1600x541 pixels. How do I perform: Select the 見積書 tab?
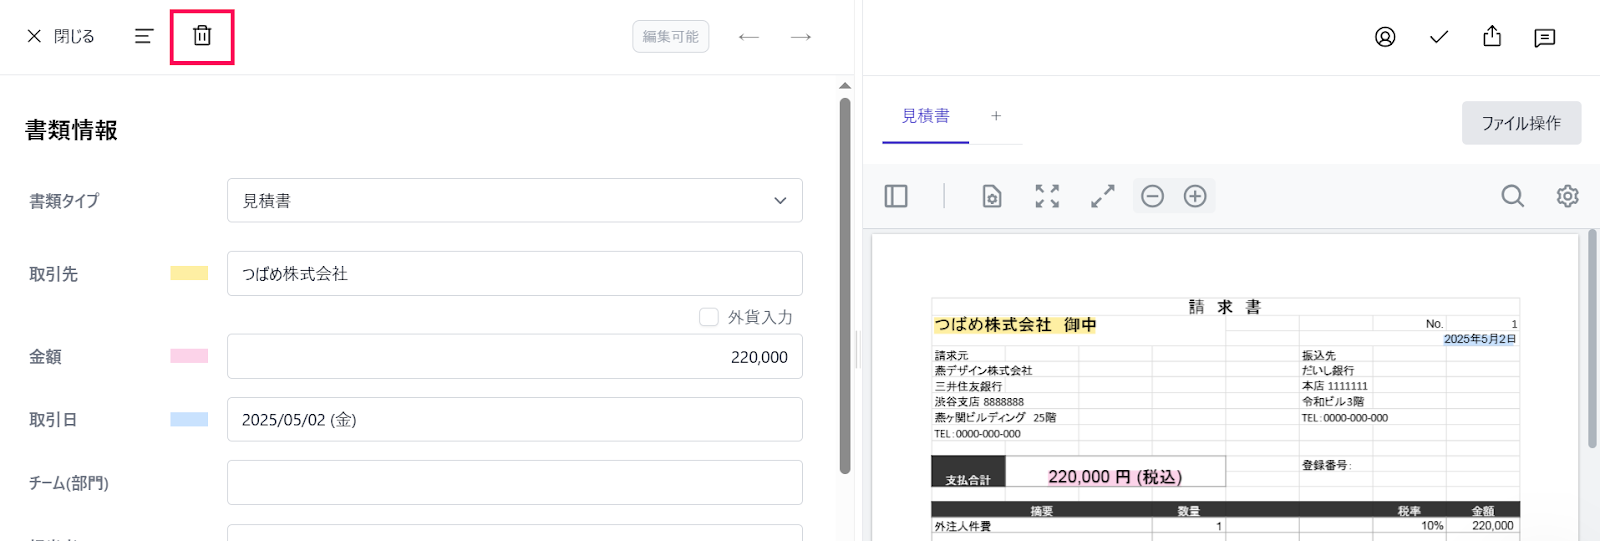point(926,117)
